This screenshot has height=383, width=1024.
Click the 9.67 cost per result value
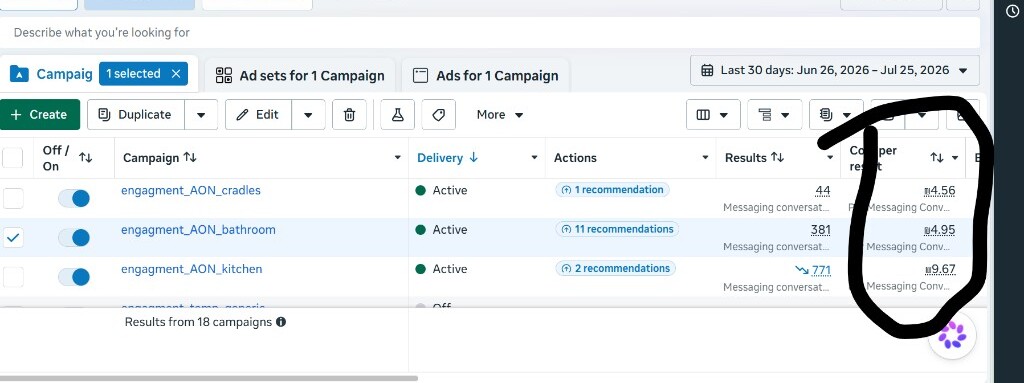click(940, 269)
